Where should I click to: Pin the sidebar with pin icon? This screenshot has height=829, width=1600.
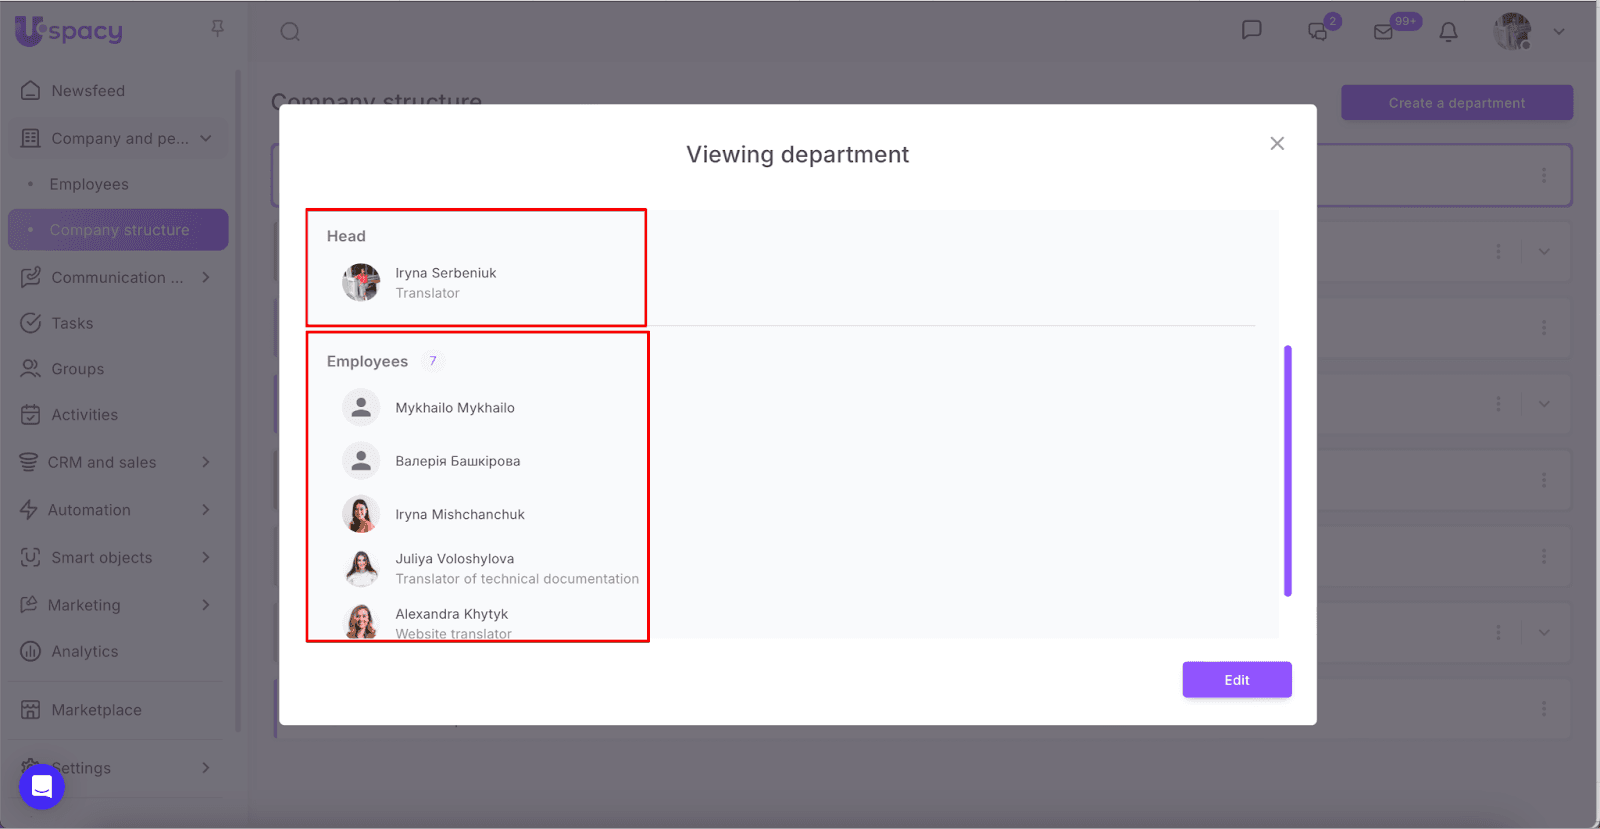coord(217,29)
